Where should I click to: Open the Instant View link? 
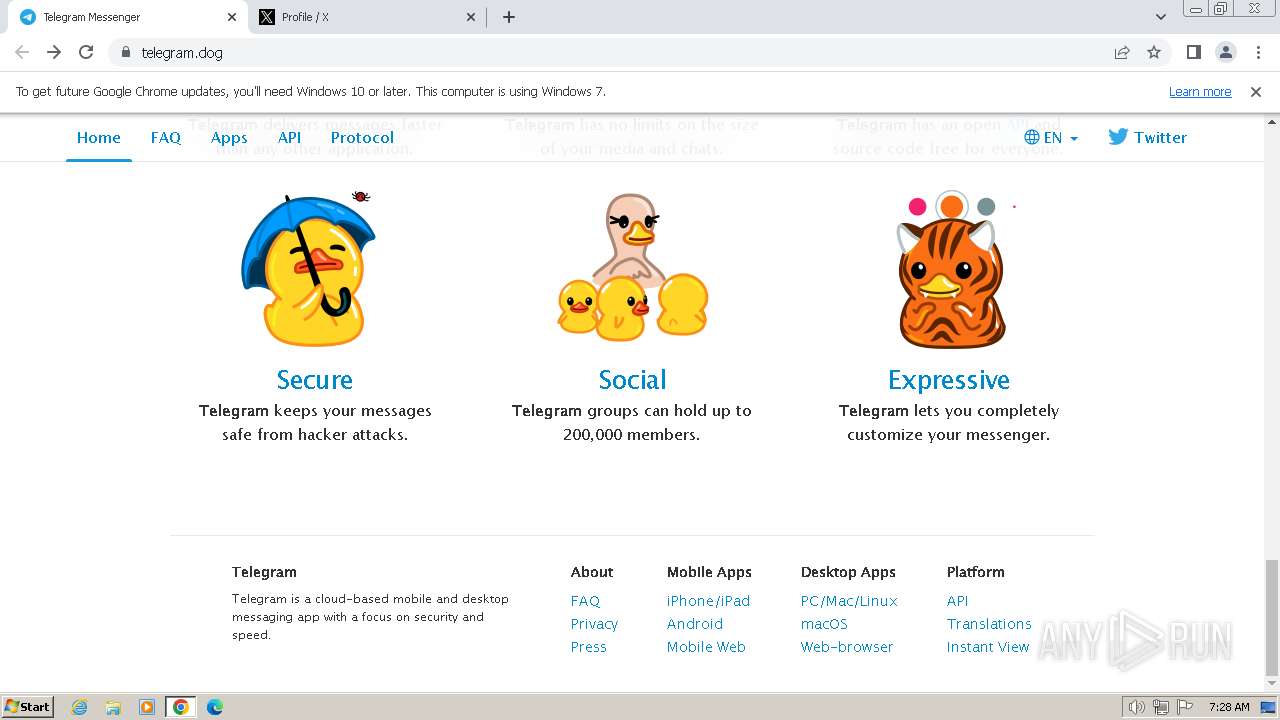click(x=987, y=647)
